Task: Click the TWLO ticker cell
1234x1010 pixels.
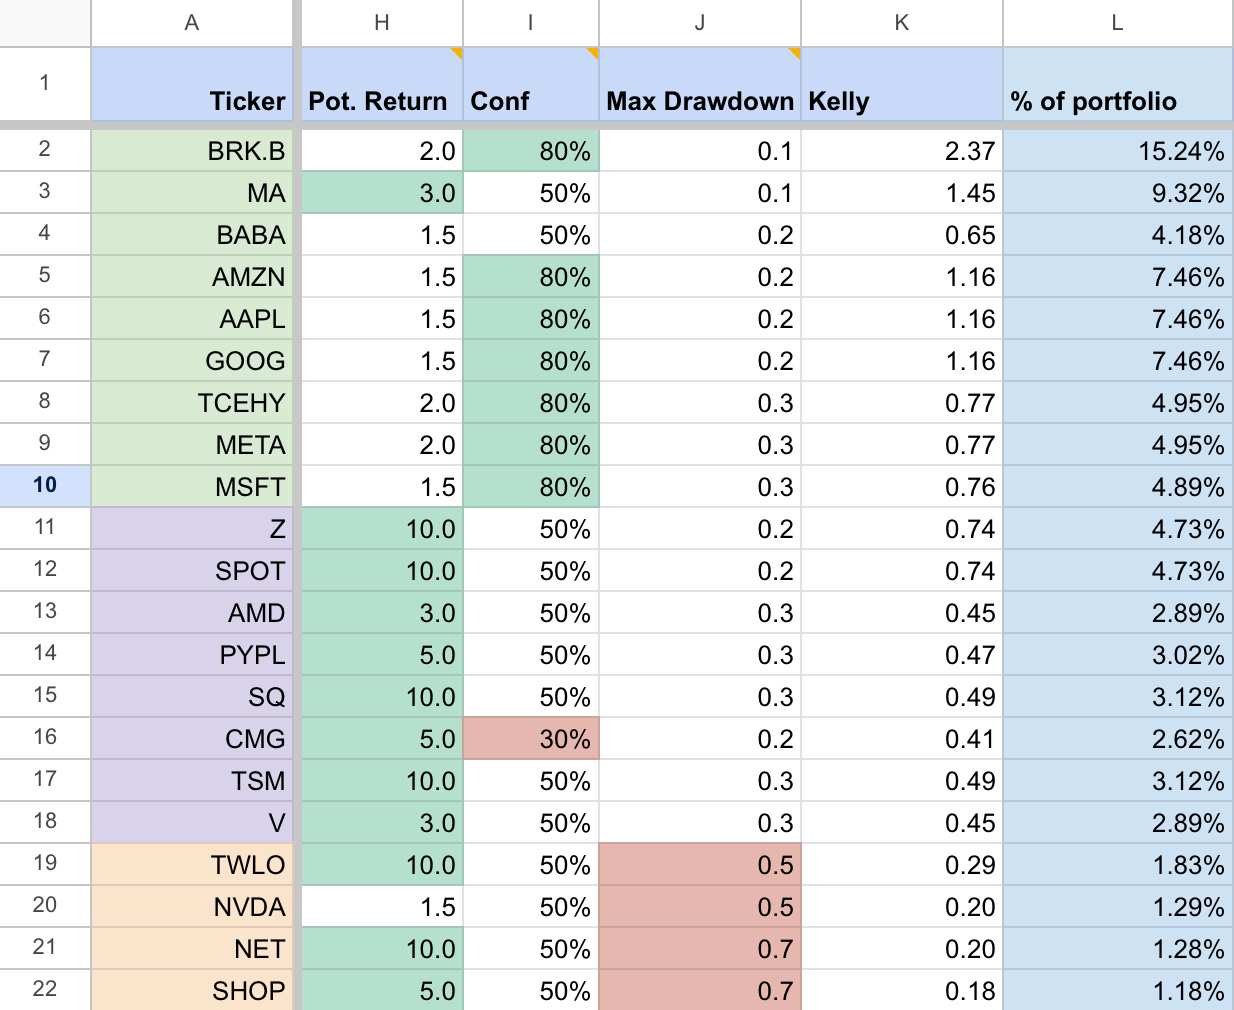Action: click(192, 865)
